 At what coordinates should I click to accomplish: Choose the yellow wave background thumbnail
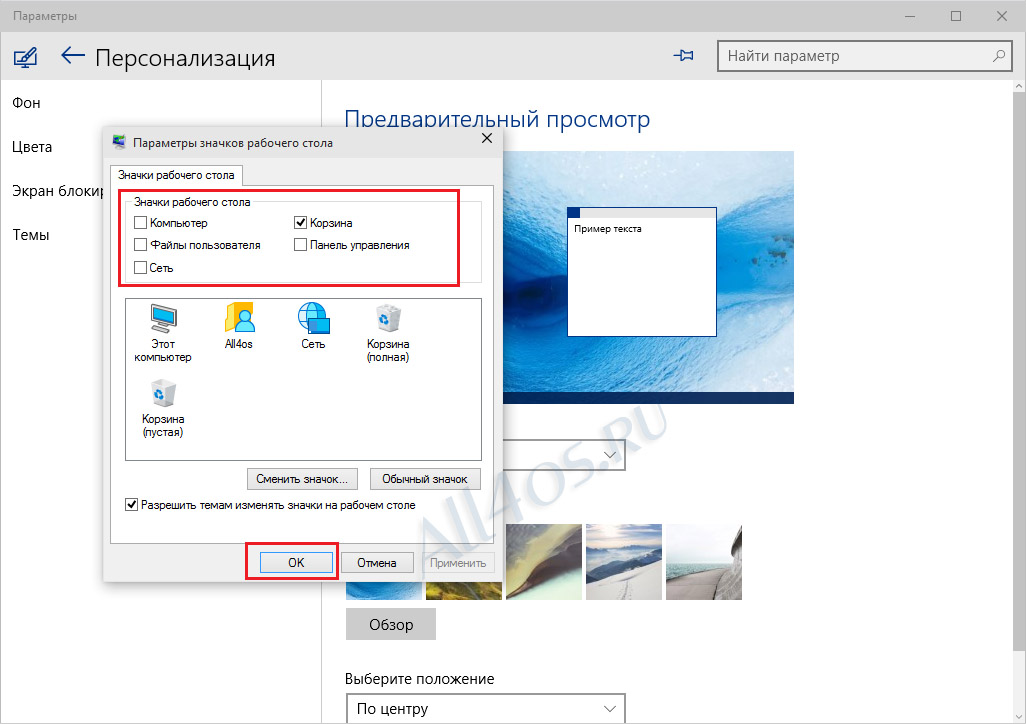(x=544, y=562)
